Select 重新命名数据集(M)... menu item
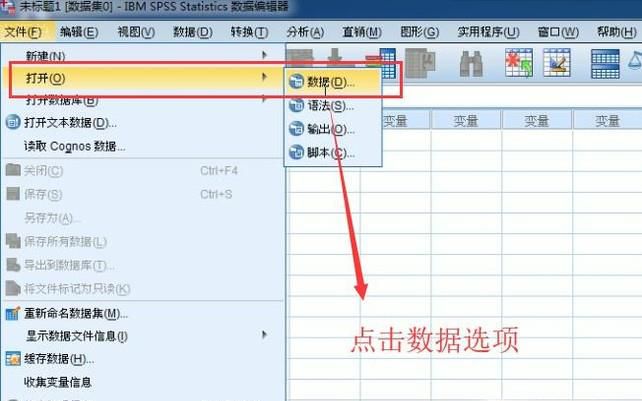This screenshot has height=401, width=642. click(143, 314)
